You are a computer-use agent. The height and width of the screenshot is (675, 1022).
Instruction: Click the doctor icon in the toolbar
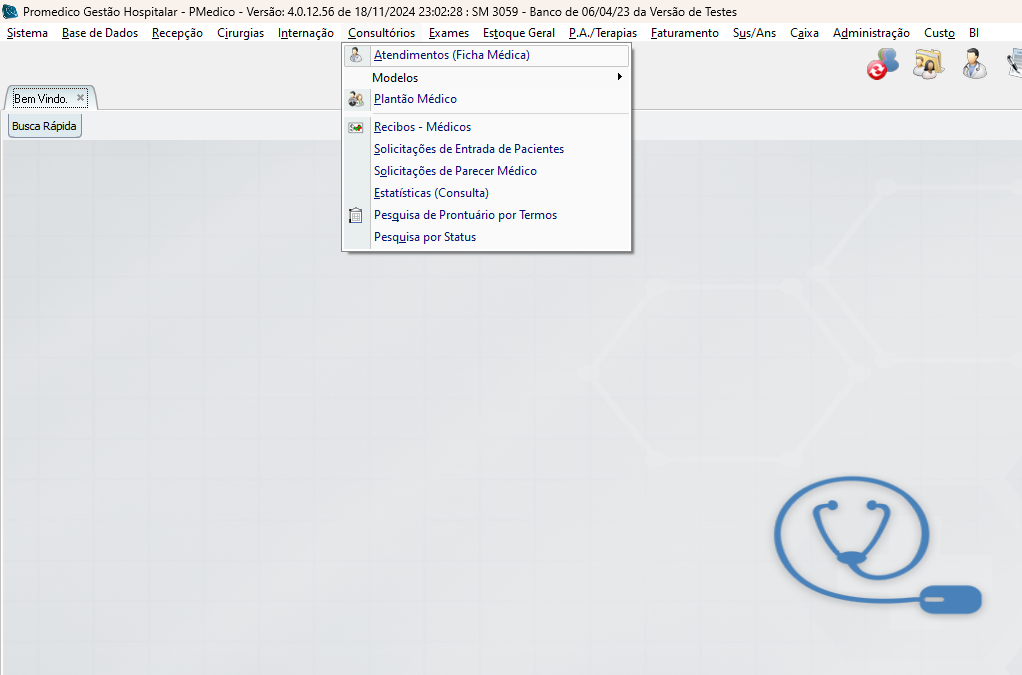(974, 65)
